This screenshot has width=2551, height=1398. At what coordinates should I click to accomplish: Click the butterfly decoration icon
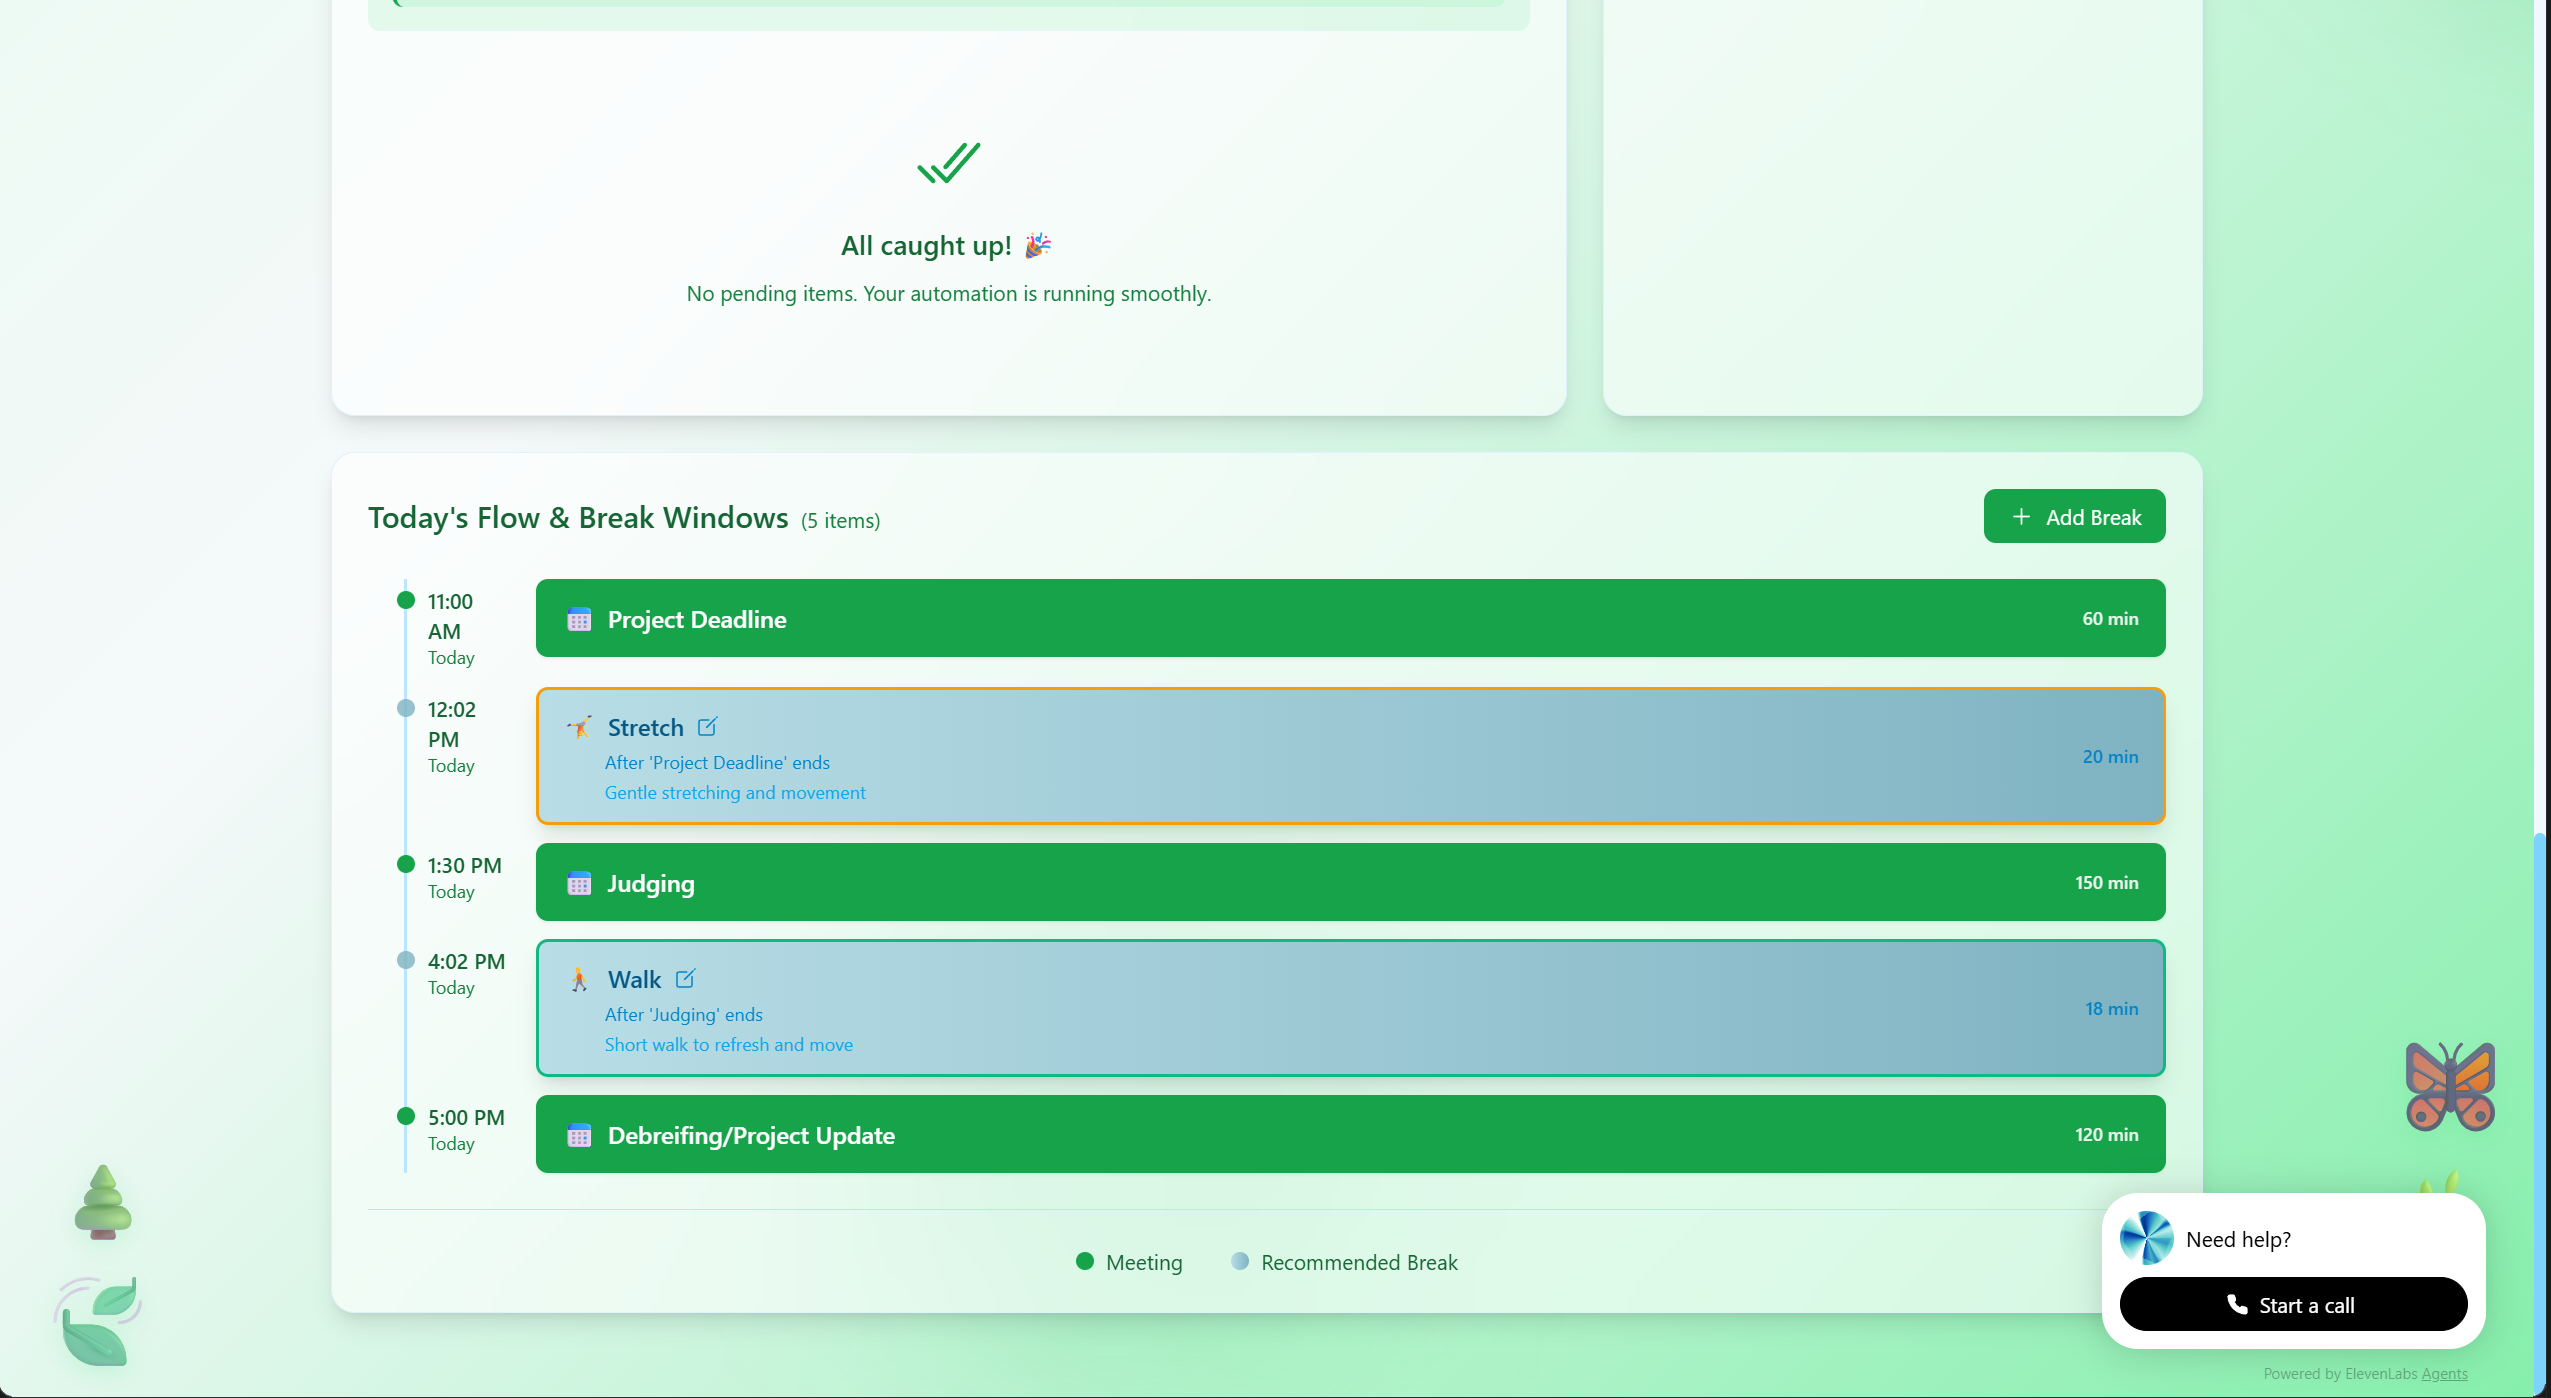(2449, 1087)
